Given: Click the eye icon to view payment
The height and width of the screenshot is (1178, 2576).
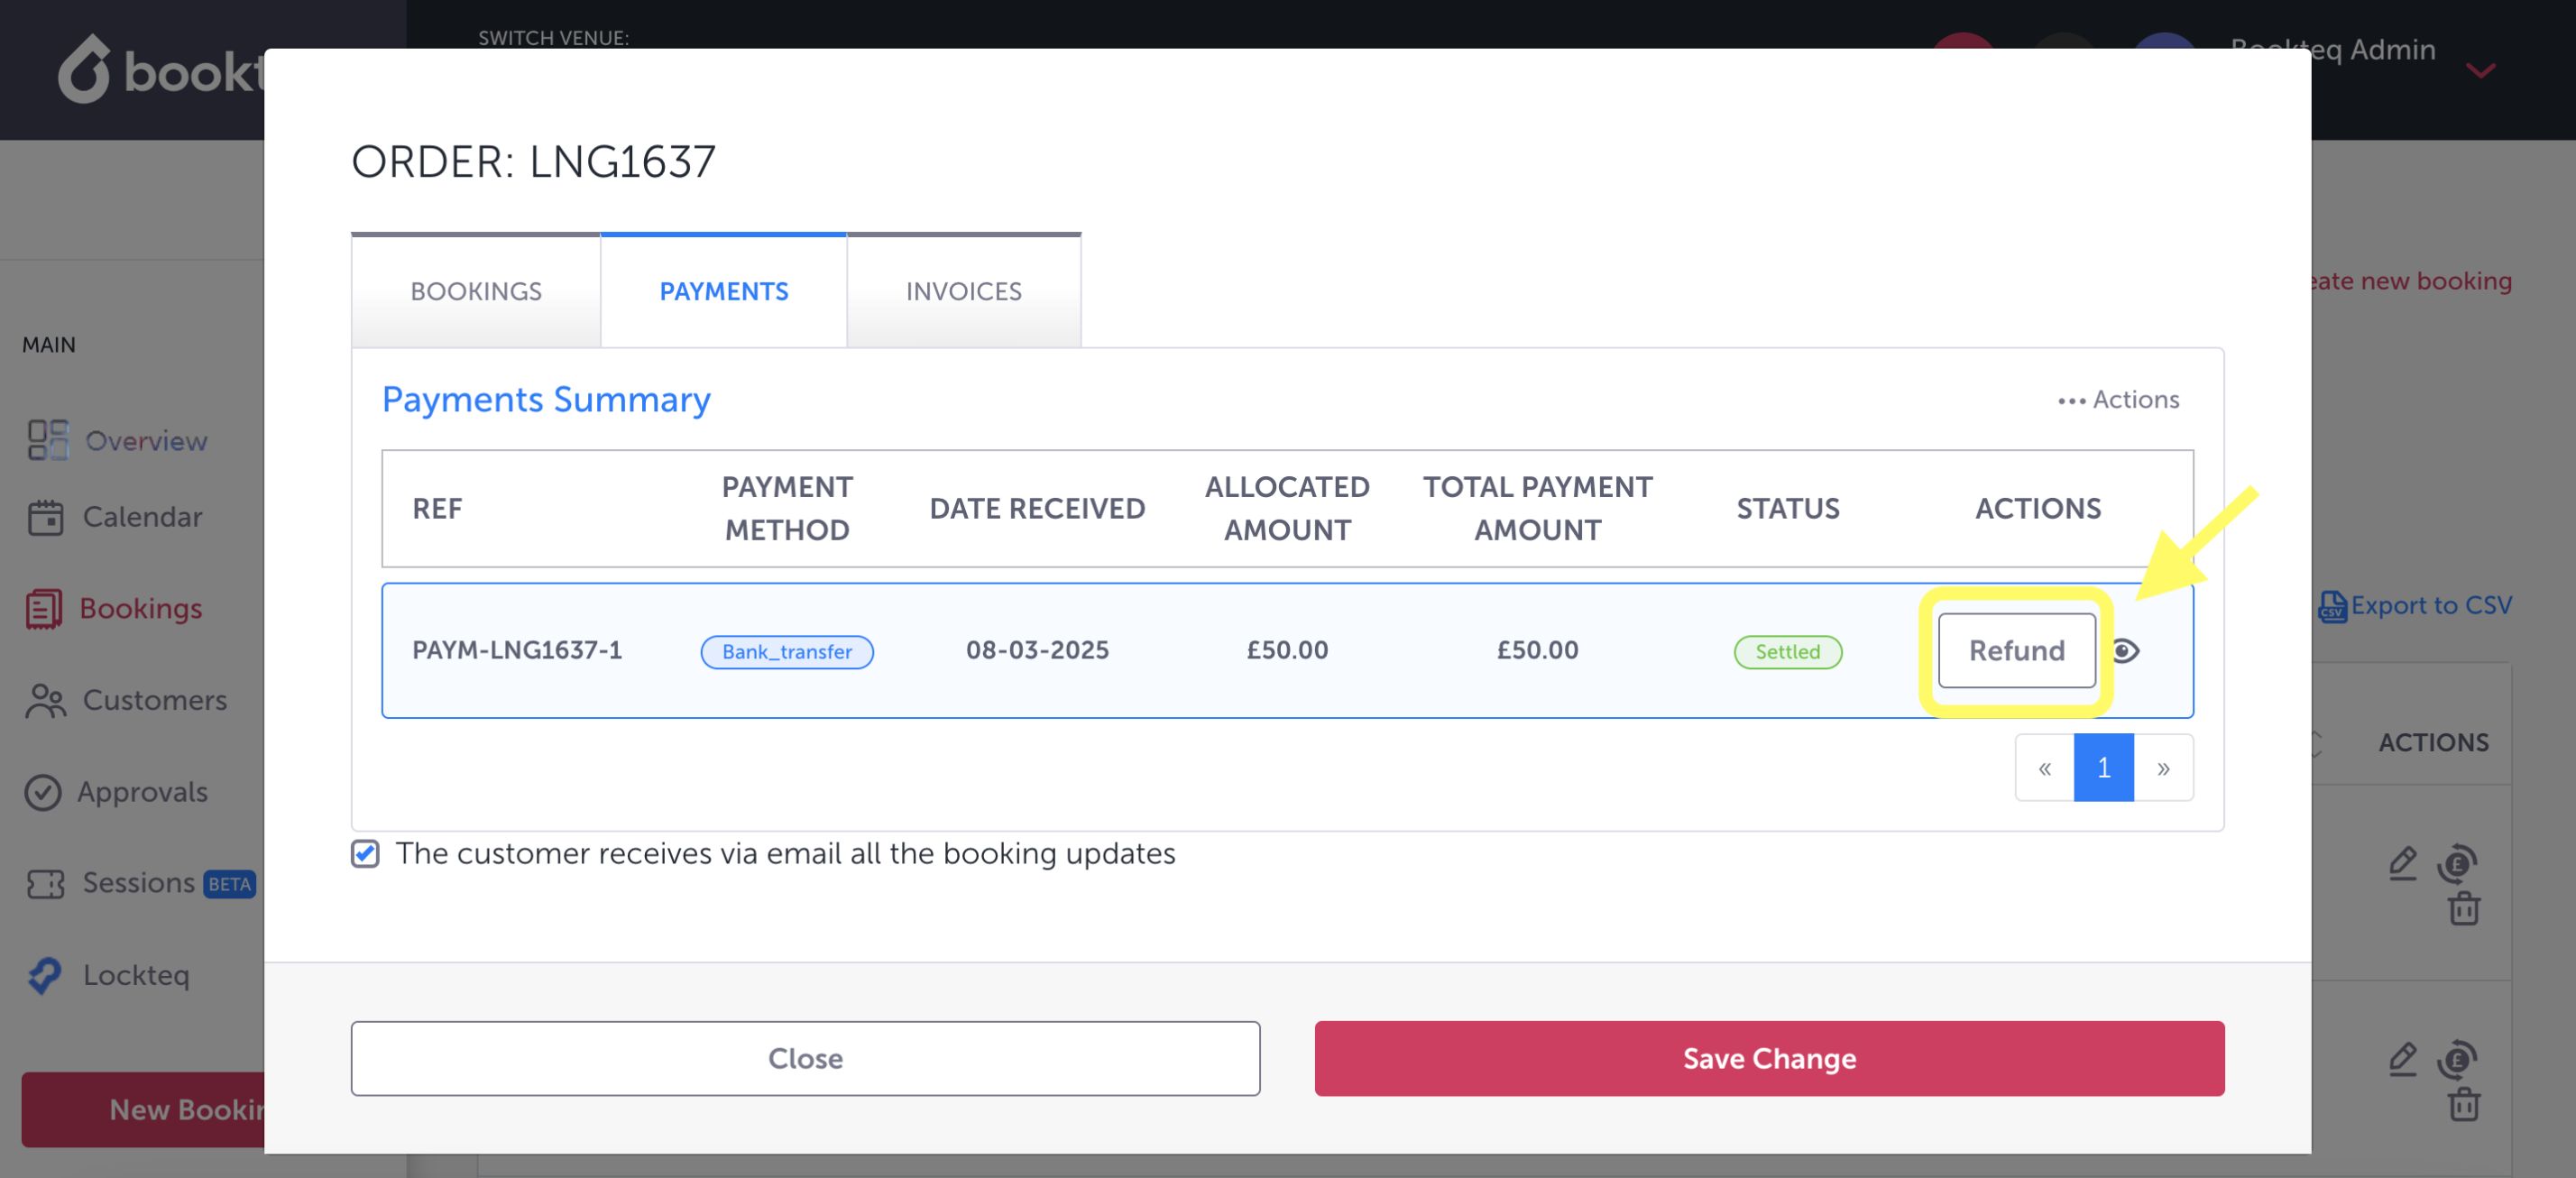Looking at the screenshot, I should coord(2125,651).
